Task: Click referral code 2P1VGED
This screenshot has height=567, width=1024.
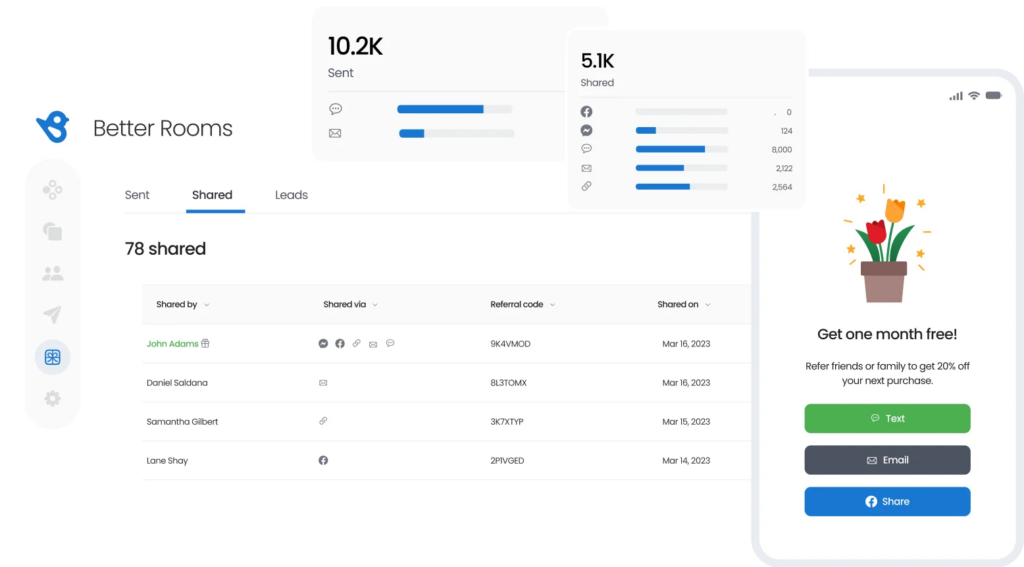Action: [x=507, y=461]
